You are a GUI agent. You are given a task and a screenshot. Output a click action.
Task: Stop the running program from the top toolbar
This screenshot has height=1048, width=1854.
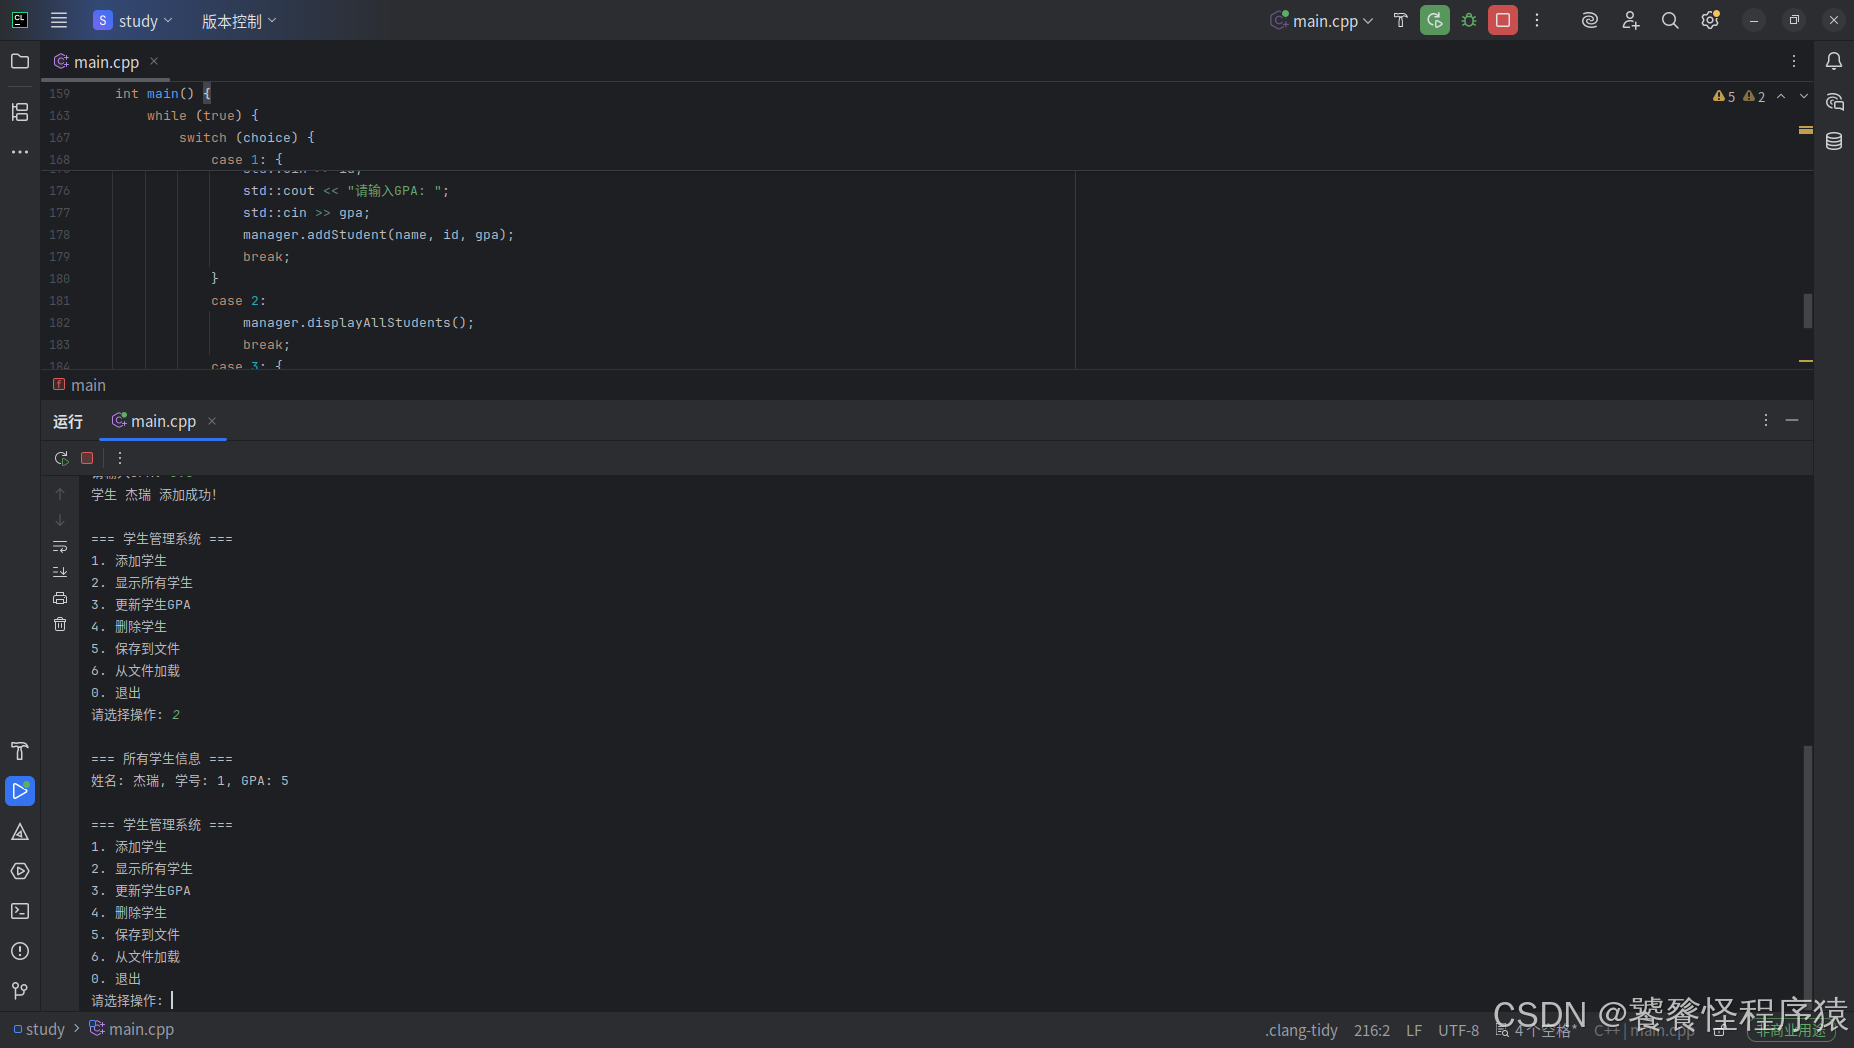(1503, 20)
